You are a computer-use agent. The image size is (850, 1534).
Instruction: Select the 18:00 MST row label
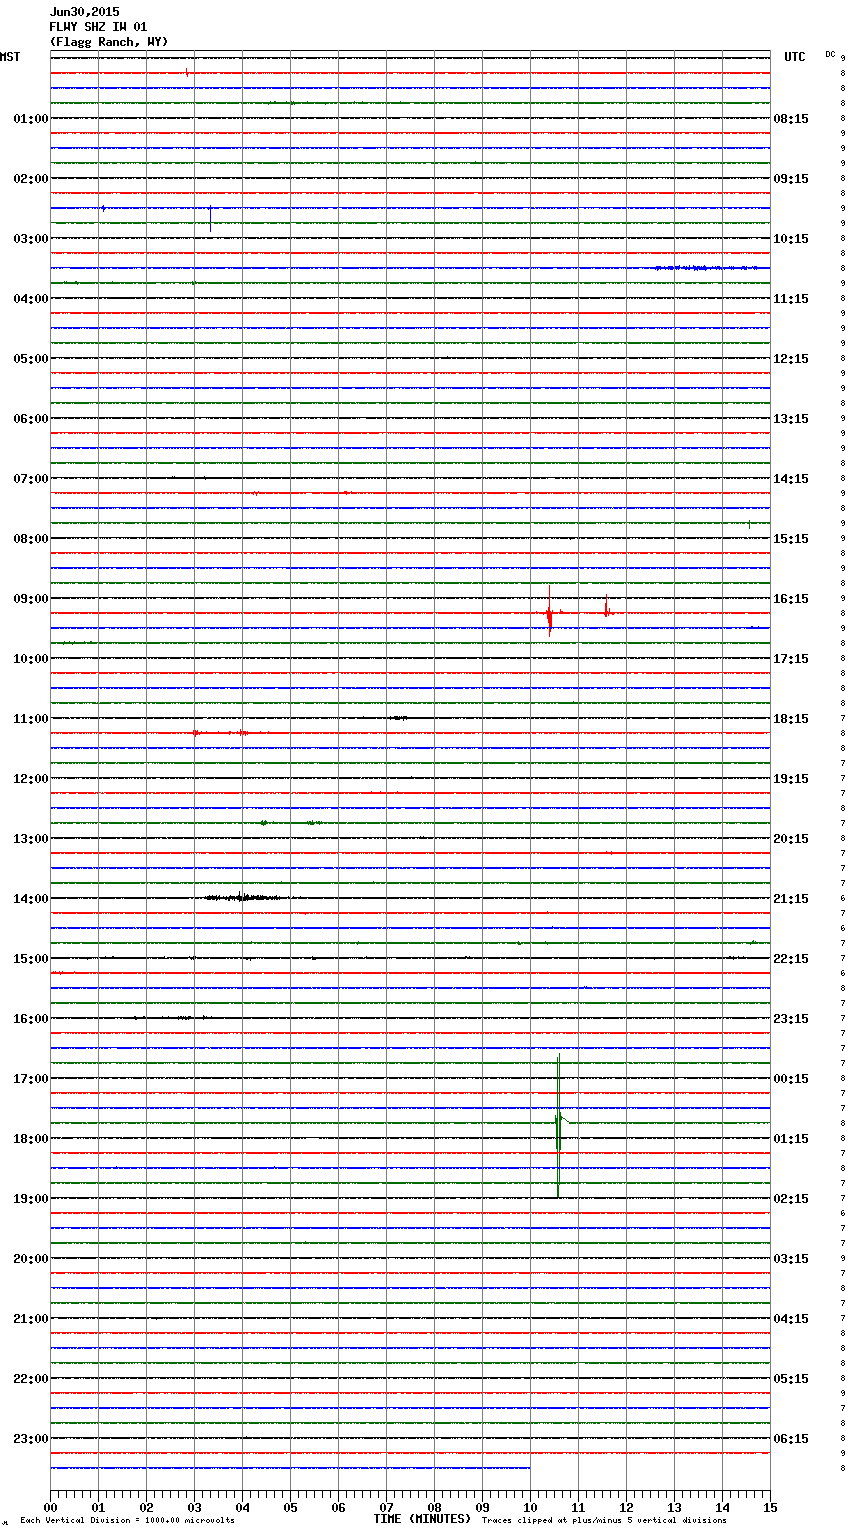tap(31, 1139)
